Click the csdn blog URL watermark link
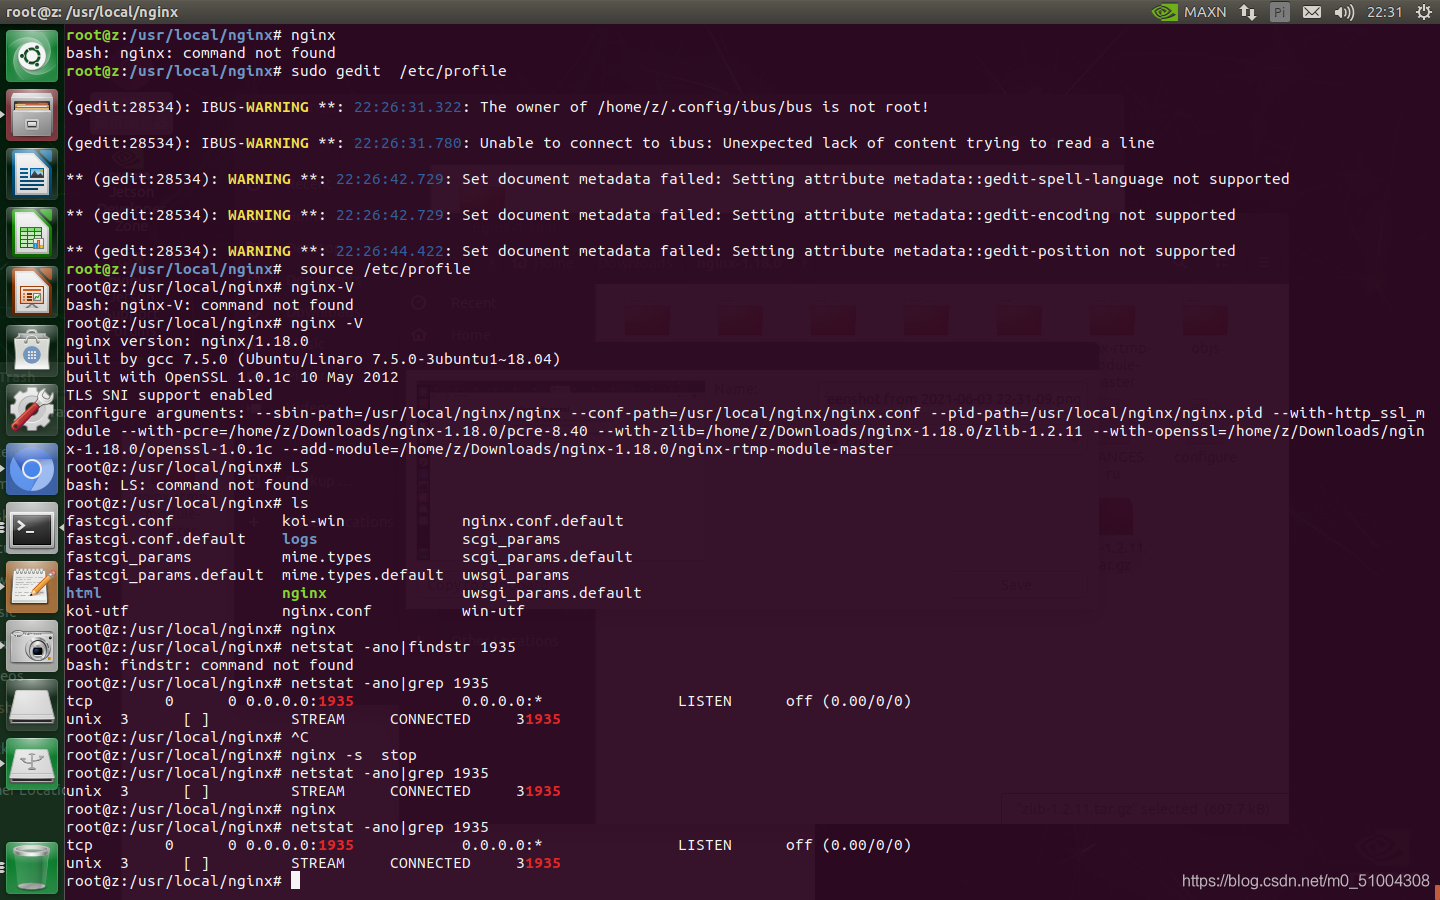 click(1306, 881)
